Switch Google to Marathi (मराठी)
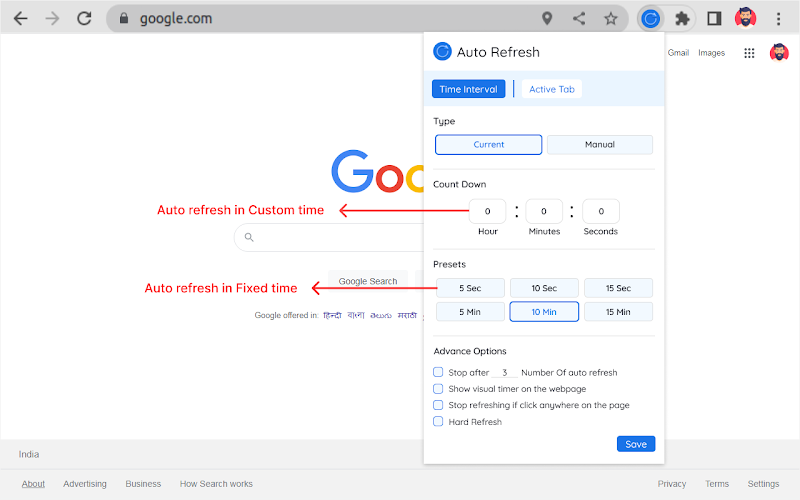Image resolution: width=800 pixels, height=500 pixels. [x=407, y=315]
